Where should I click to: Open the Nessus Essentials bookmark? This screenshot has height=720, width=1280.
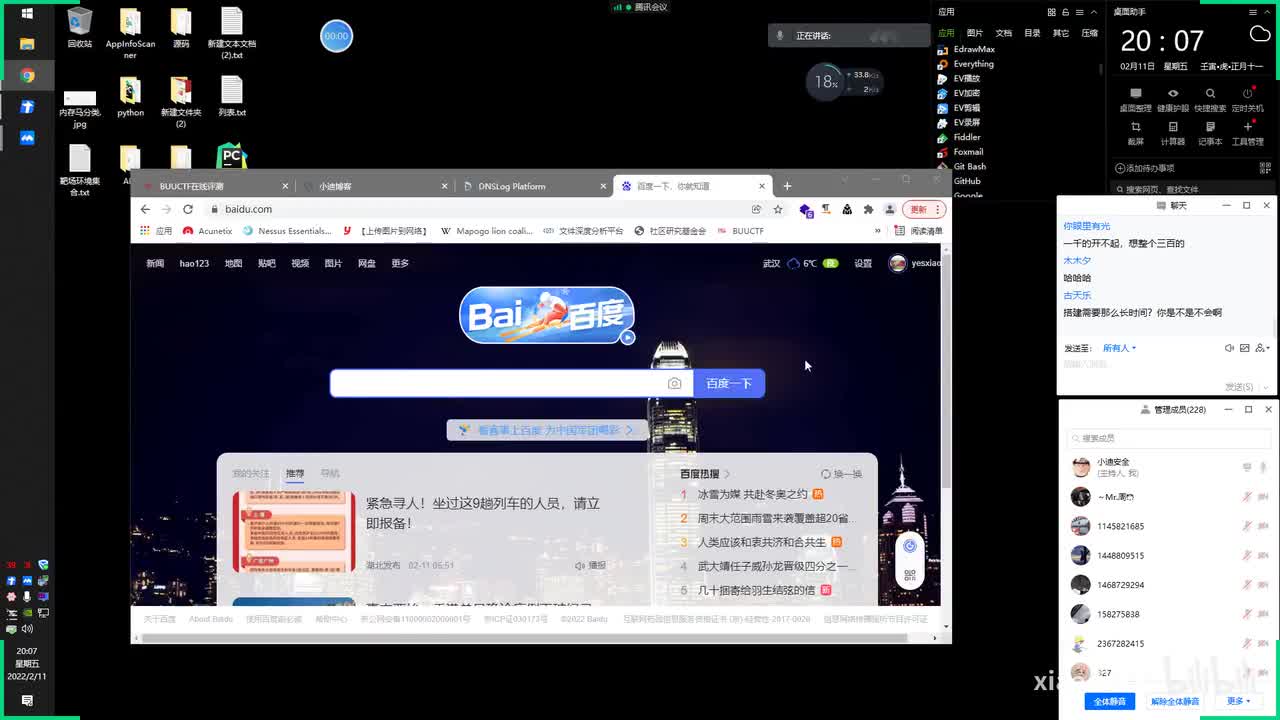(287, 231)
